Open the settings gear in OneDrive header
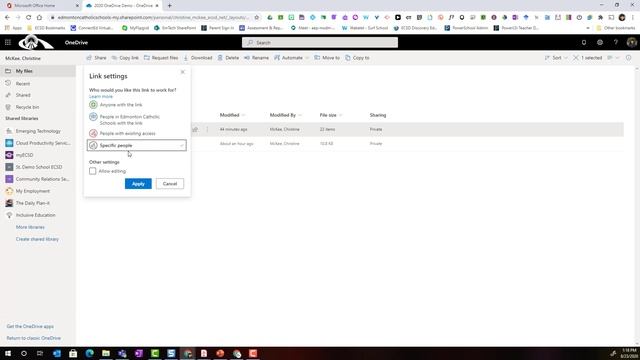The height and width of the screenshot is (360, 640). point(600,42)
